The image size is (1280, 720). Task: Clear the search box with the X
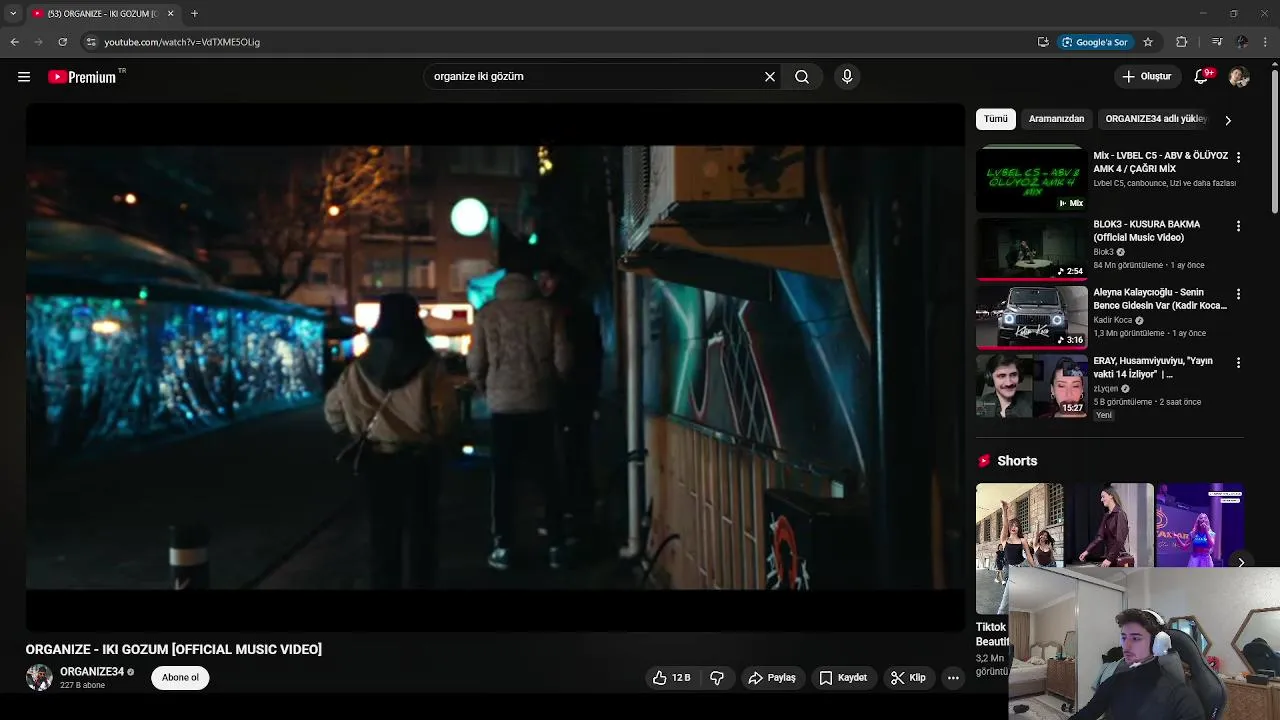coord(770,77)
